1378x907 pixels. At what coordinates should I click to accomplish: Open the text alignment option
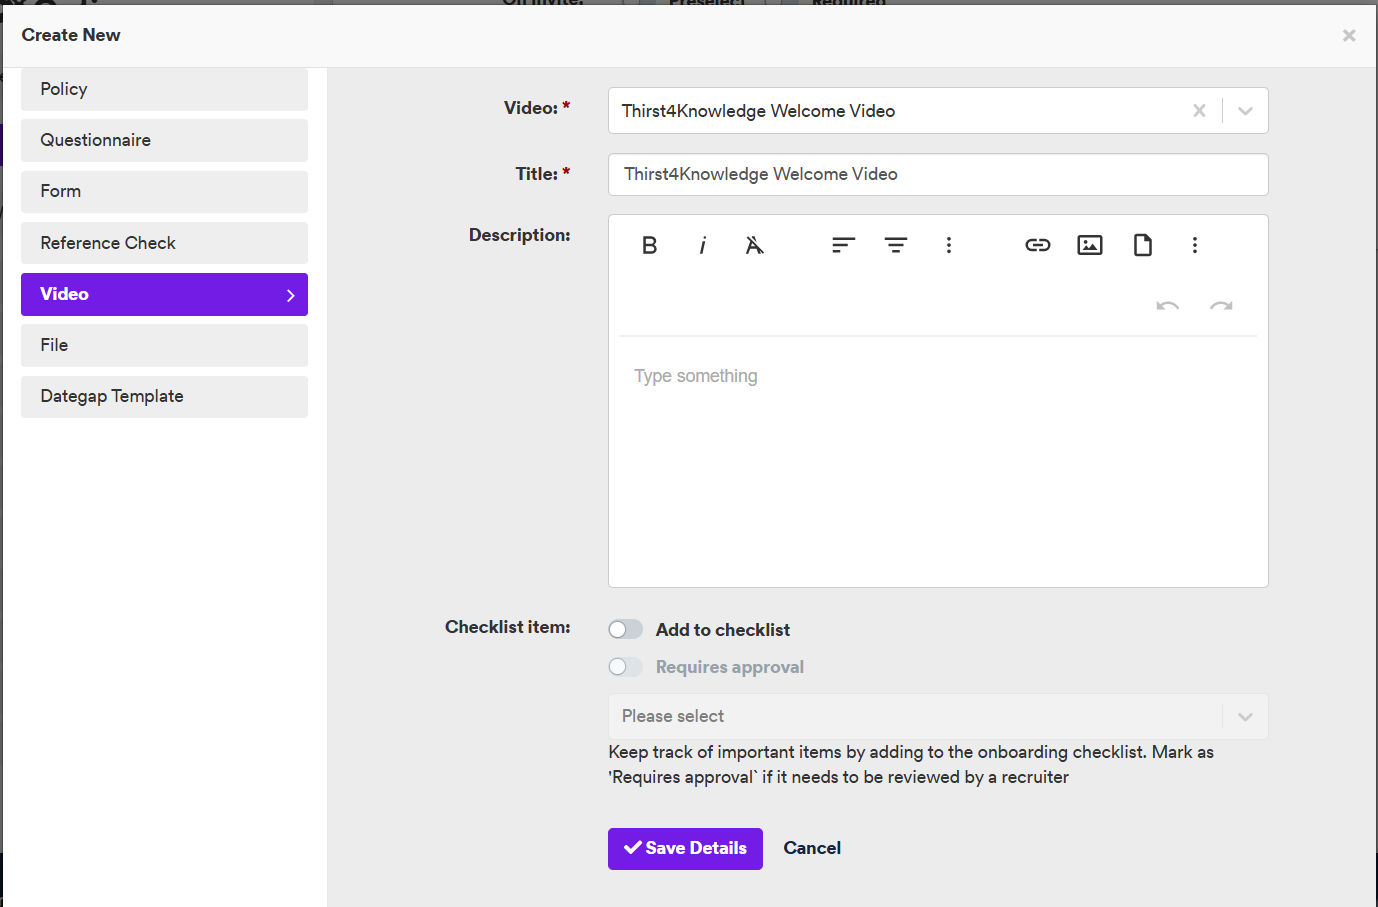pyautogui.click(x=843, y=245)
